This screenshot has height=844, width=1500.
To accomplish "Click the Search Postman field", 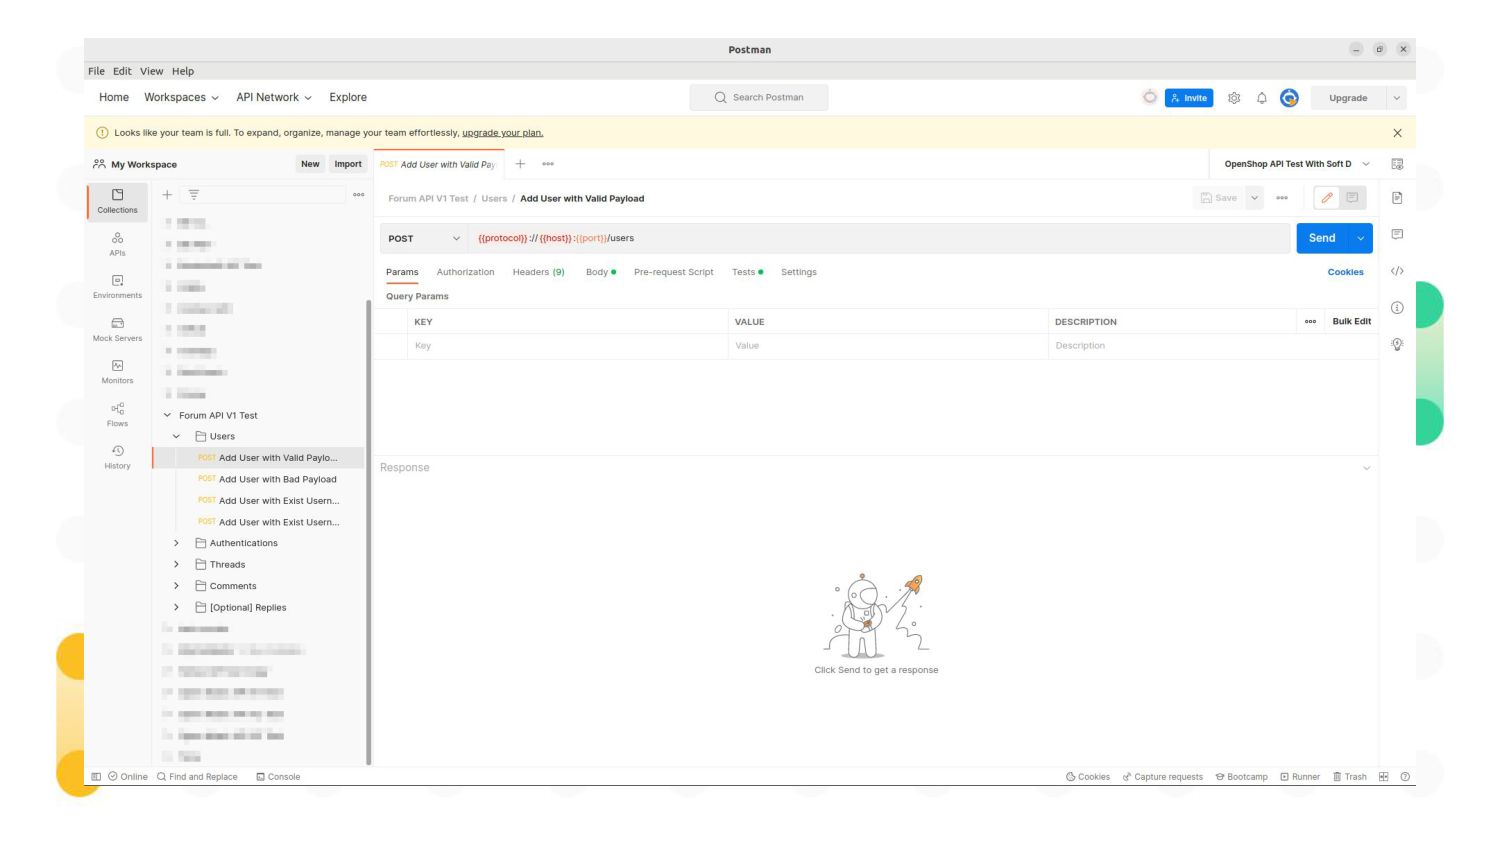I will (759, 97).
